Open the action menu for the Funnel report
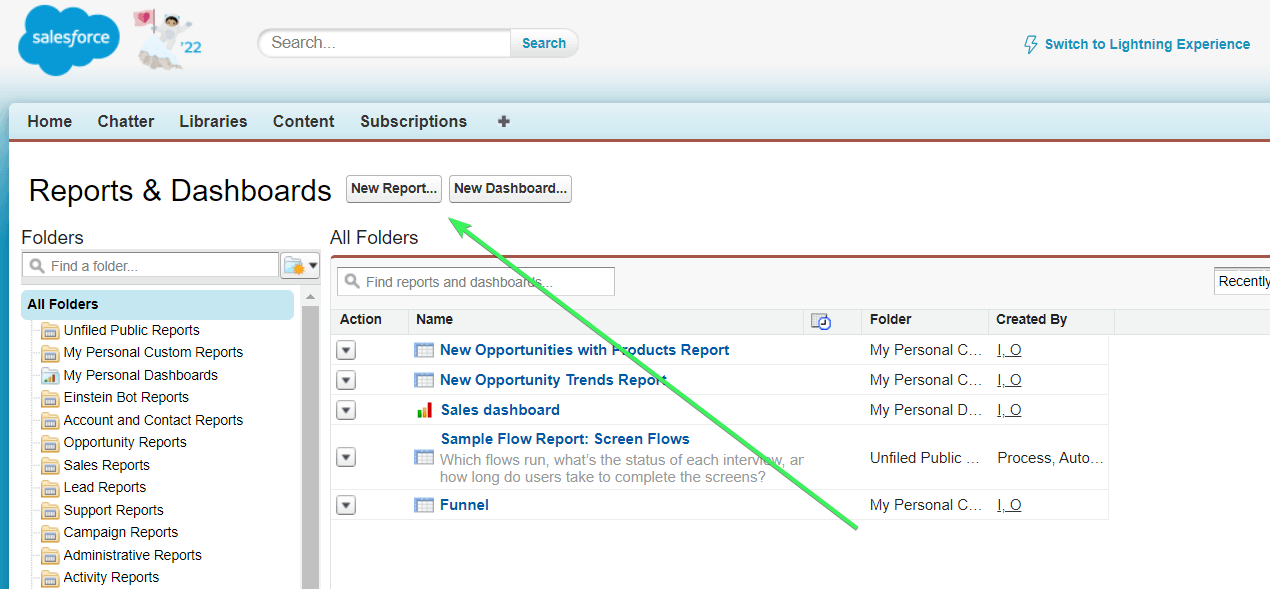The width and height of the screenshot is (1270, 589). click(x=345, y=505)
